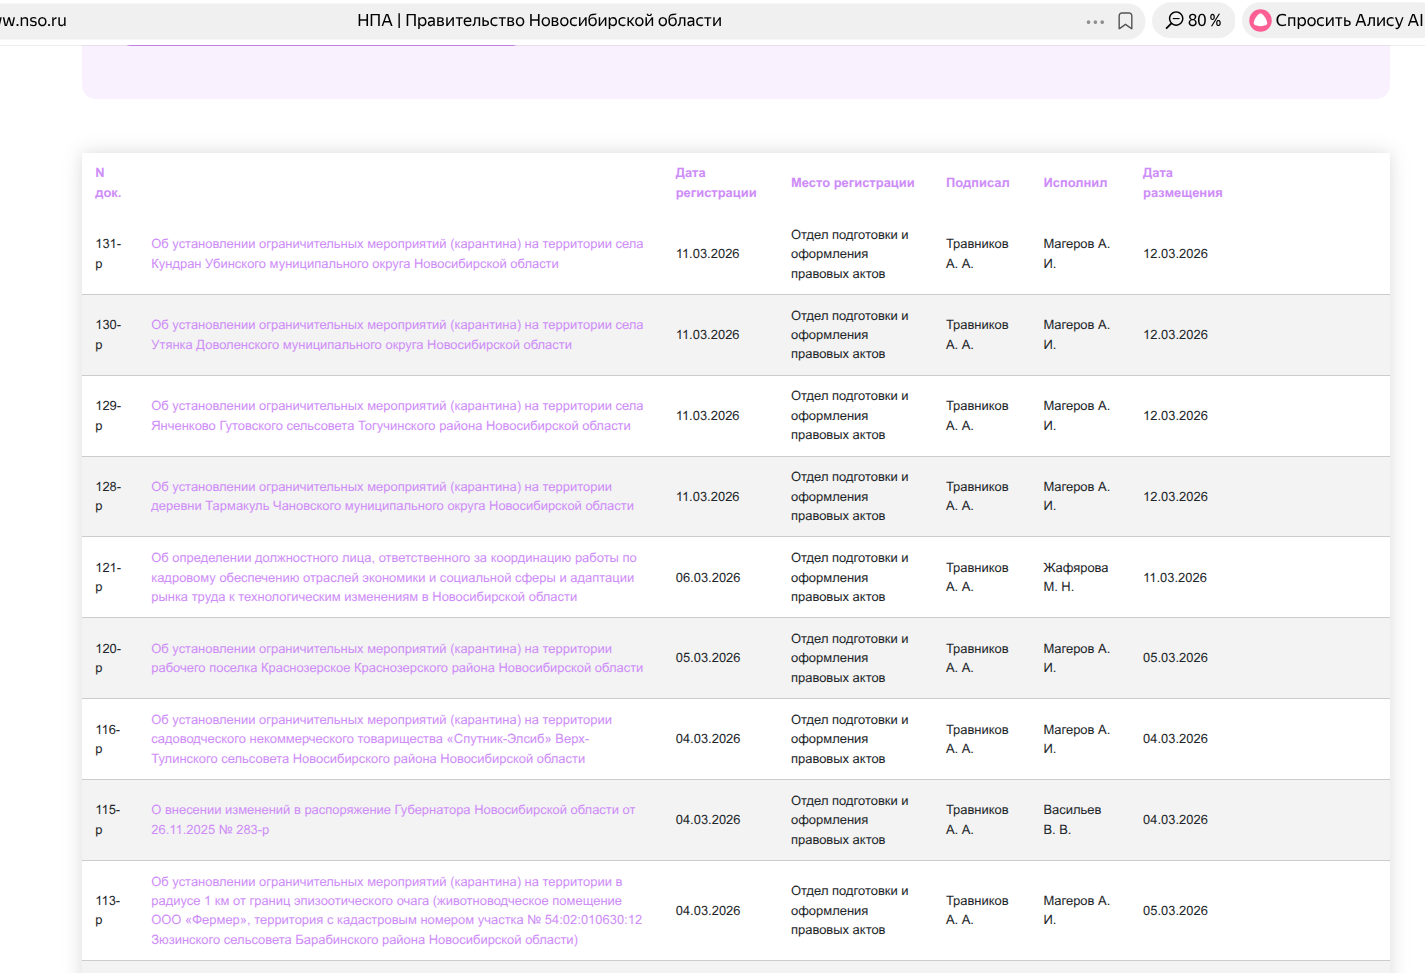Open document 116-р about «Спутник-Элсиб» quarantine
Image resolution: width=1425 pixels, height=973 pixels.
tap(381, 739)
